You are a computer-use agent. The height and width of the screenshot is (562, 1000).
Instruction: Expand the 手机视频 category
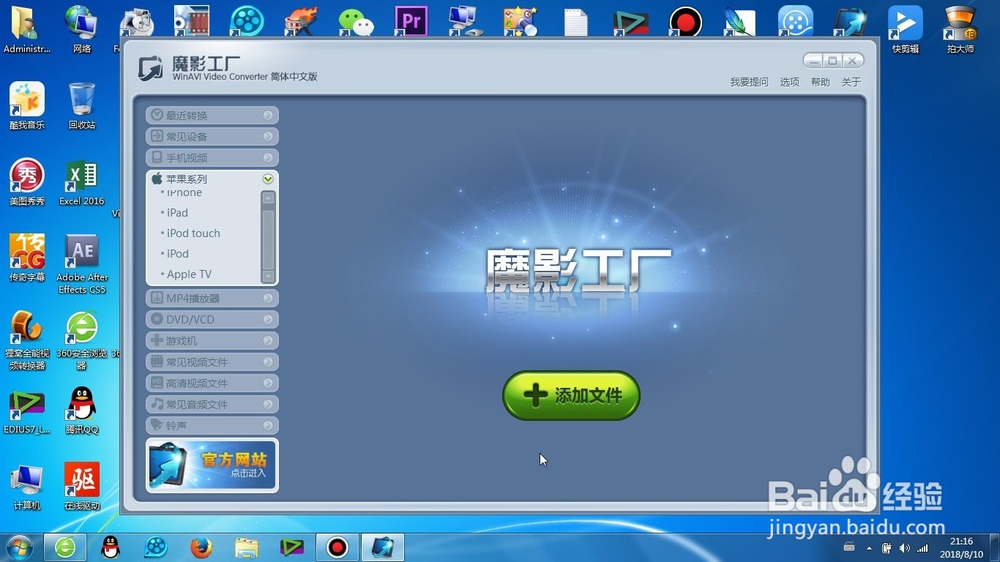point(212,158)
